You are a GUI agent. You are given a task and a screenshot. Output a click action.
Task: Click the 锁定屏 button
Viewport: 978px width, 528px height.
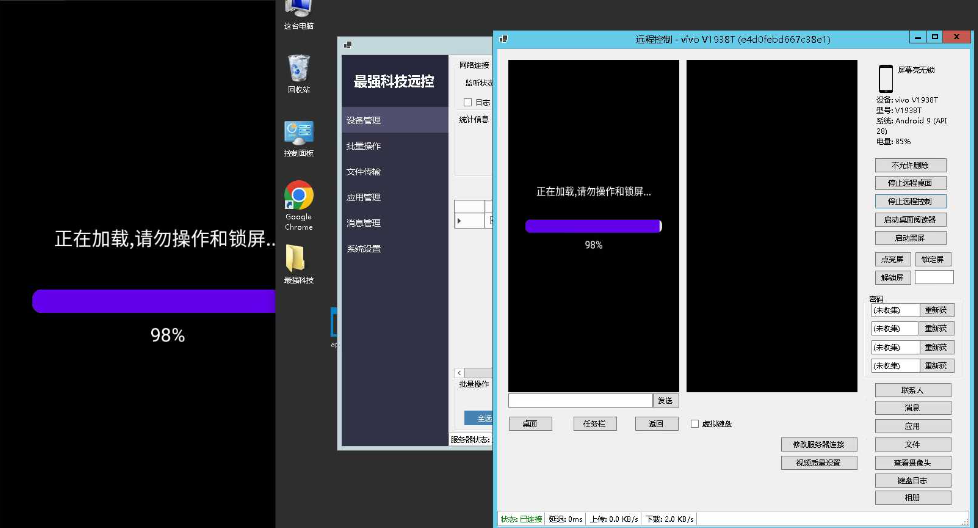933,259
